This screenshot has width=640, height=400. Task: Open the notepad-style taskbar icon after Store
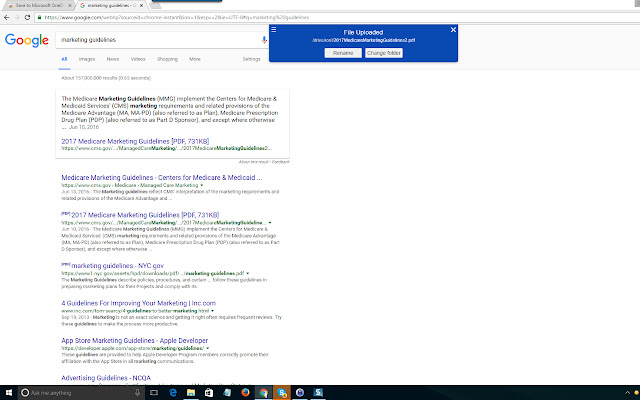click(x=227, y=393)
